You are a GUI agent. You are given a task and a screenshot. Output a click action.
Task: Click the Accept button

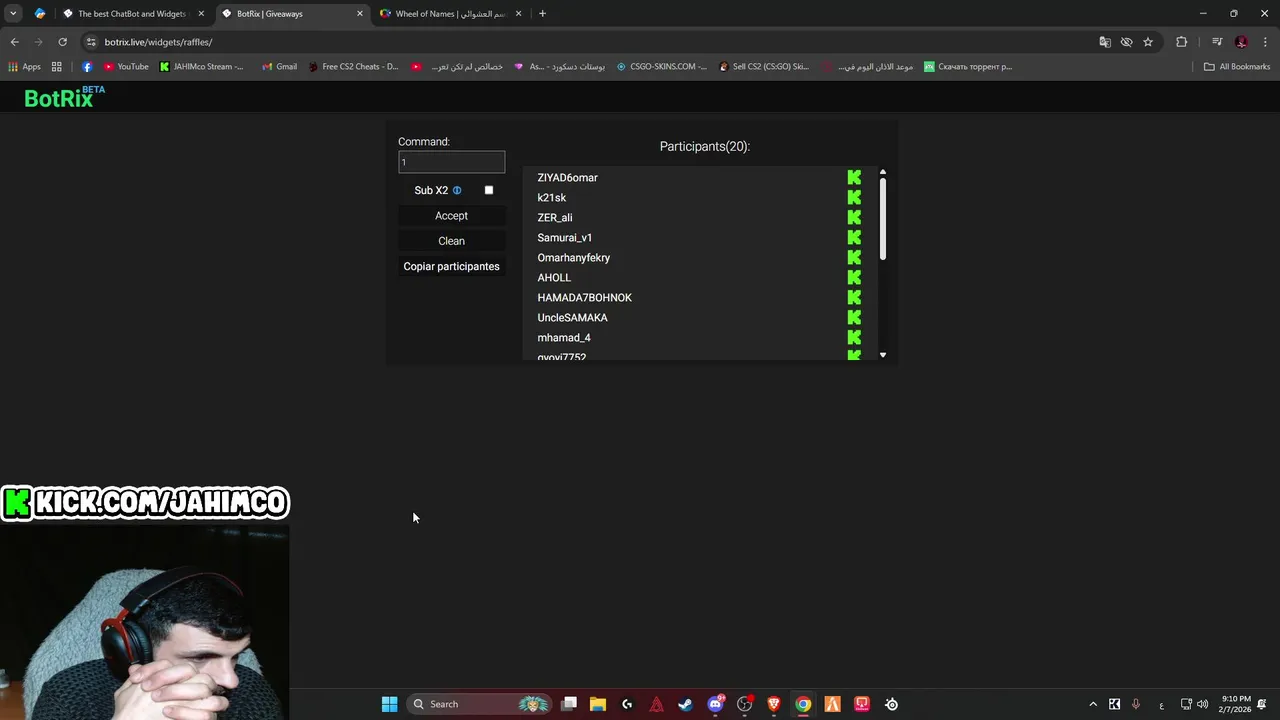coord(451,216)
